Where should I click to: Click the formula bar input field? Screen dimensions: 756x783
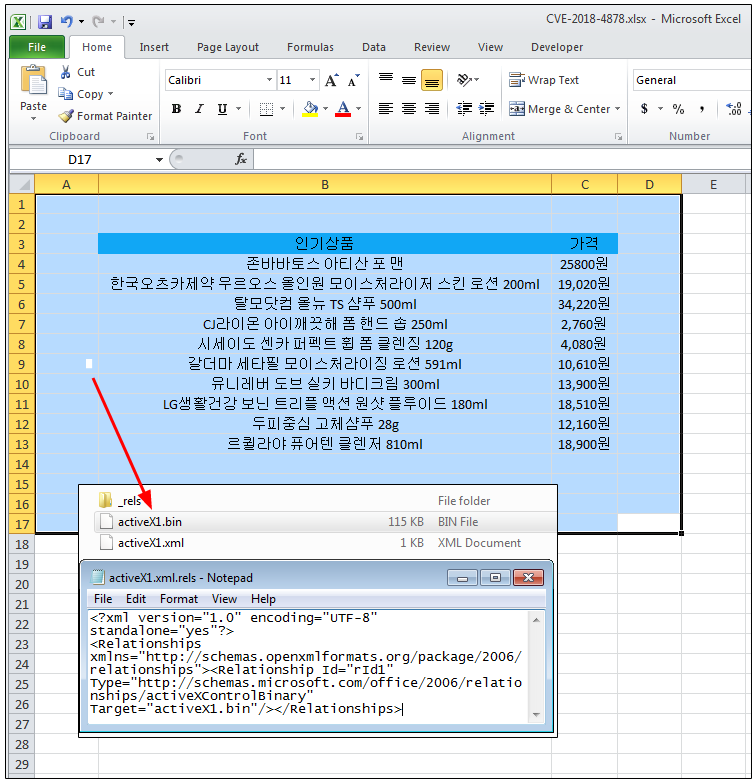click(502, 159)
